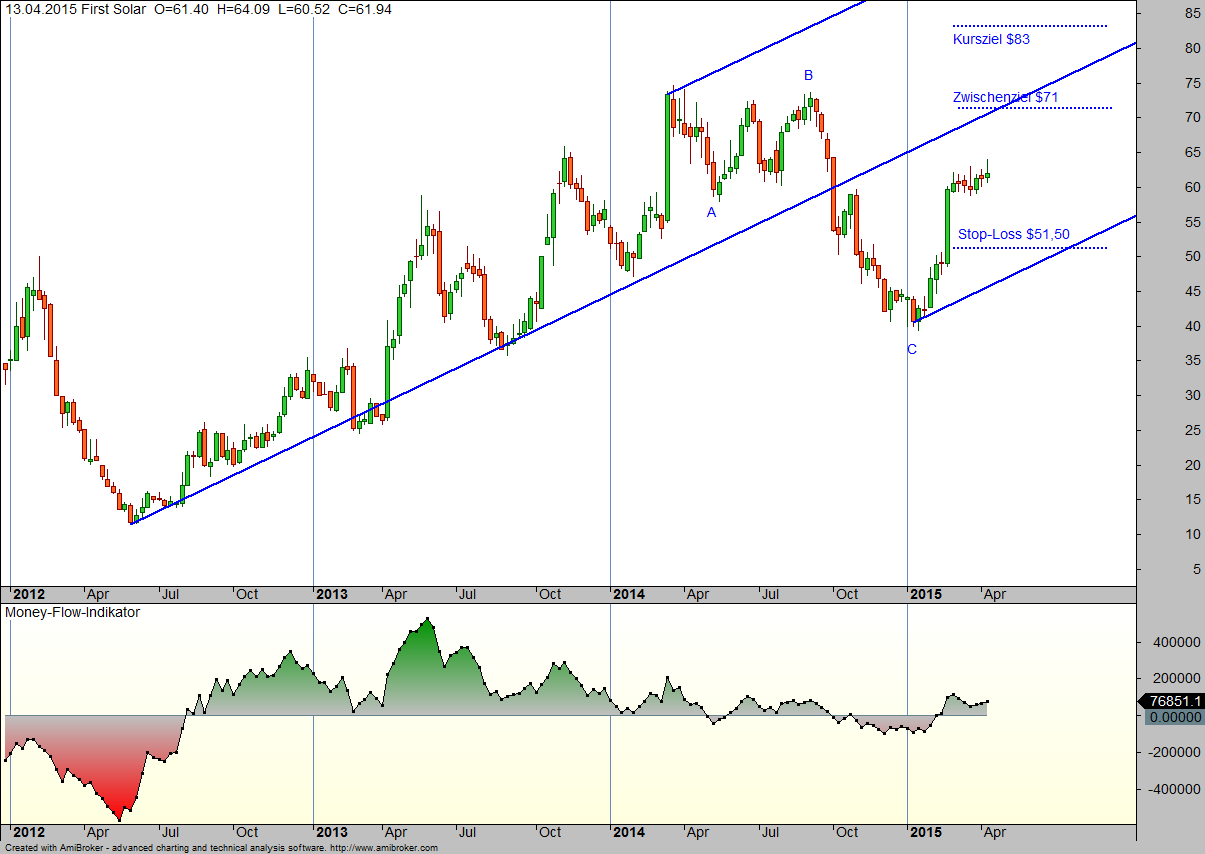Click the wave label "B" on the chart
The height and width of the screenshot is (854, 1205).
[x=809, y=75]
